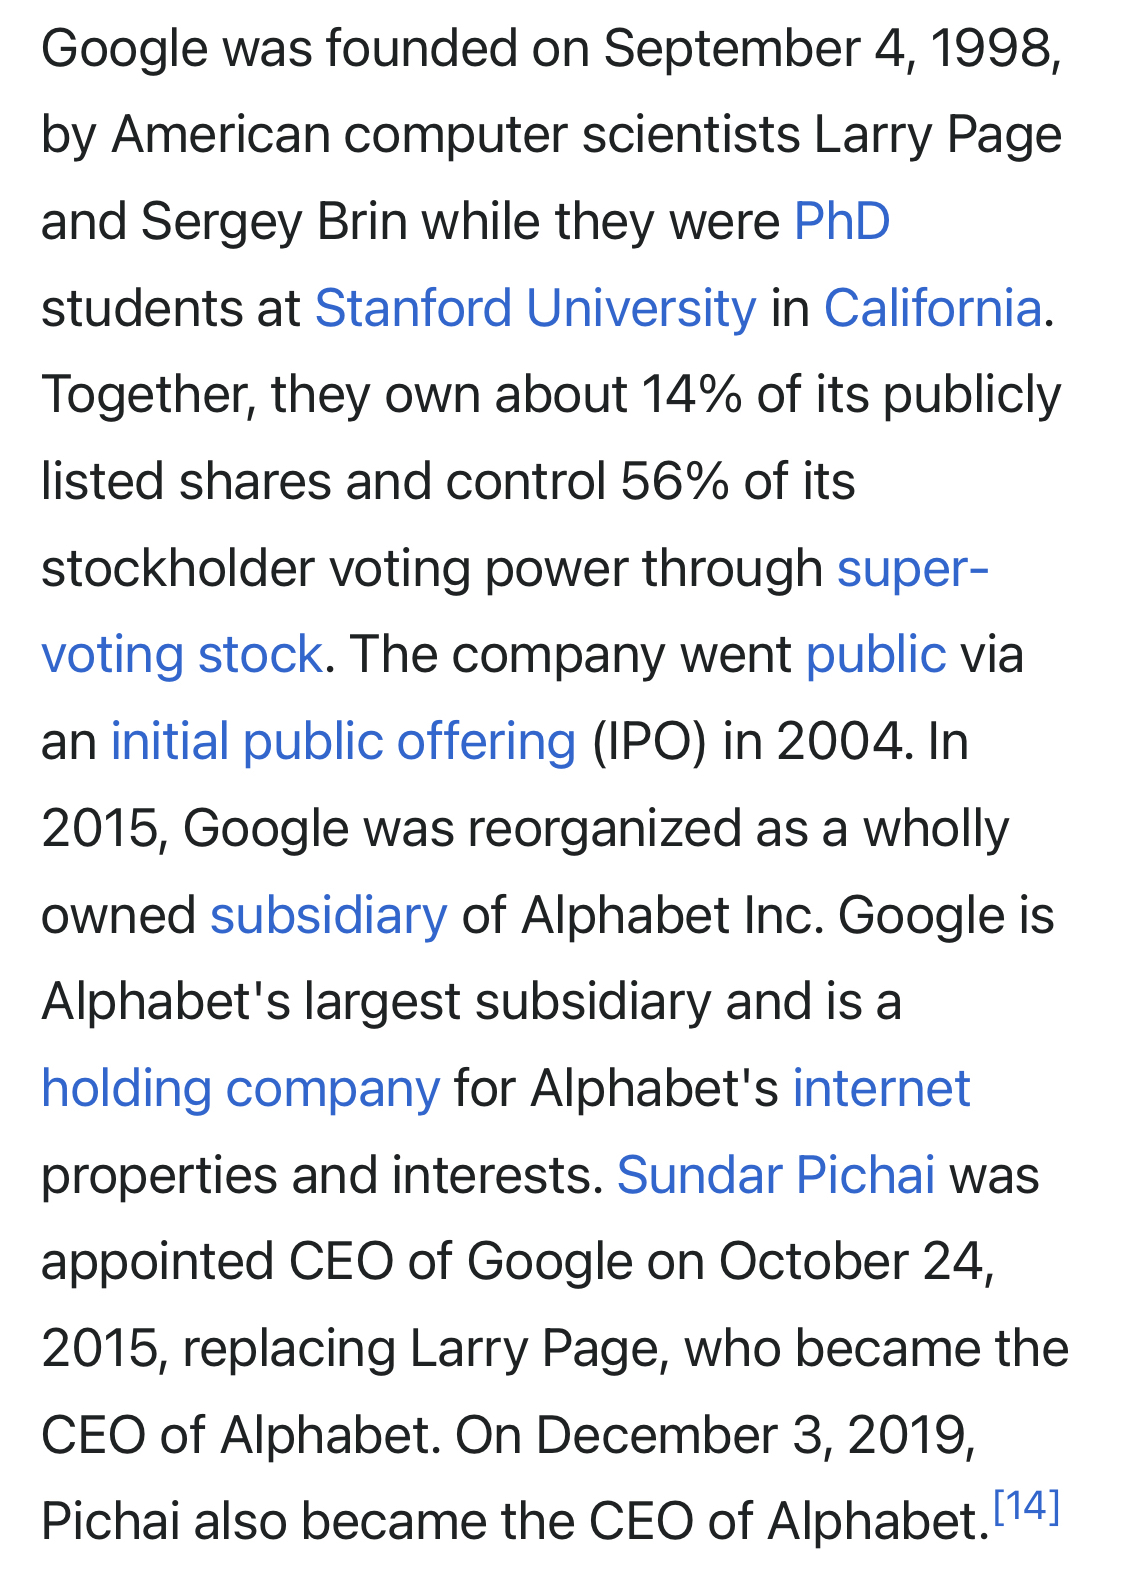The image size is (1125, 1574).
Task: Follow the Stanford University link
Action: 535,309
